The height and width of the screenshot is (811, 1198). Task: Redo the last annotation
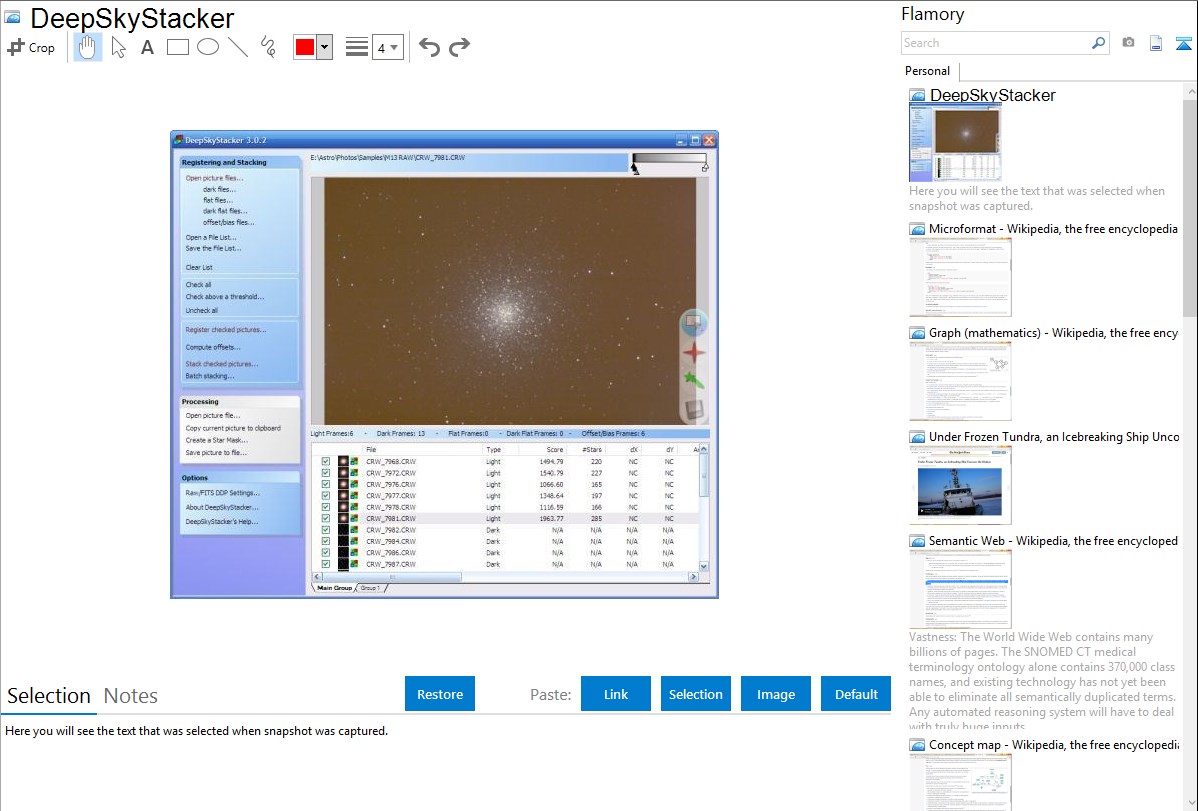[459, 47]
